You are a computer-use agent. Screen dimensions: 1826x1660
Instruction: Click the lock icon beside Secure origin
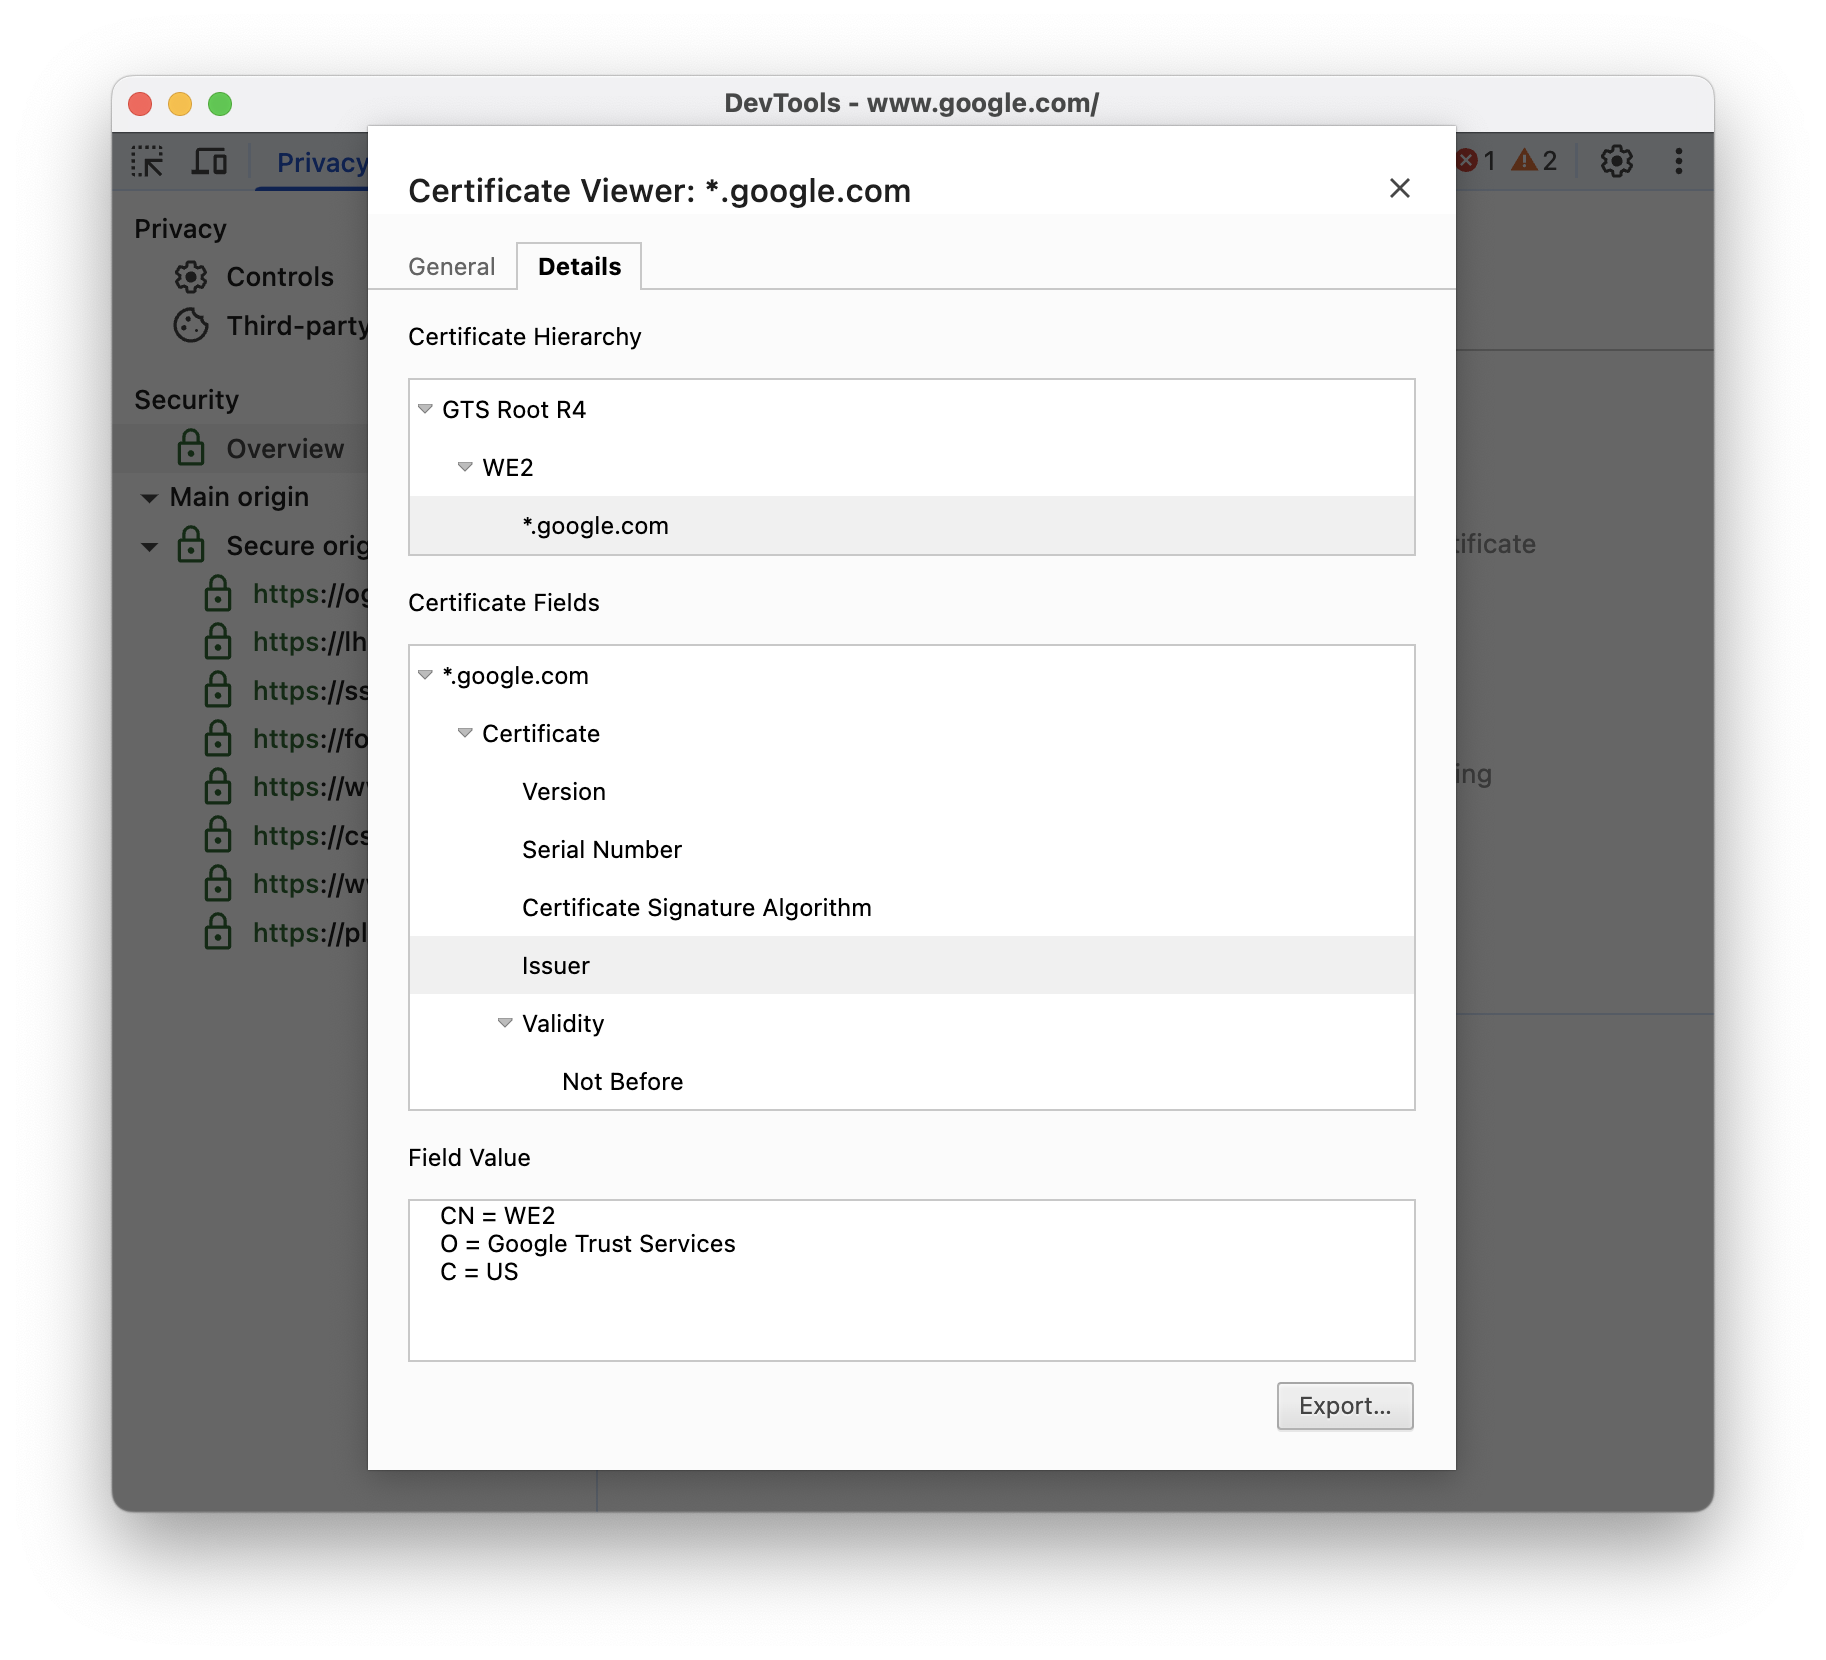click(x=191, y=545)
